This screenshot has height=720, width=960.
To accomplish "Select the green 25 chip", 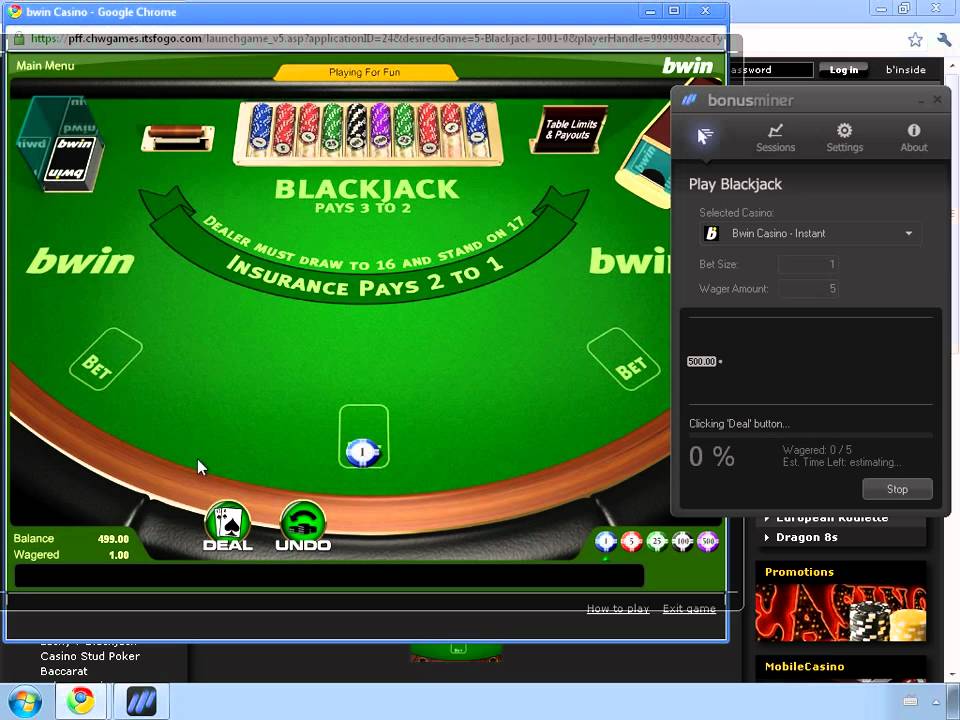I will pyautogui.click(x=657, y=541).
